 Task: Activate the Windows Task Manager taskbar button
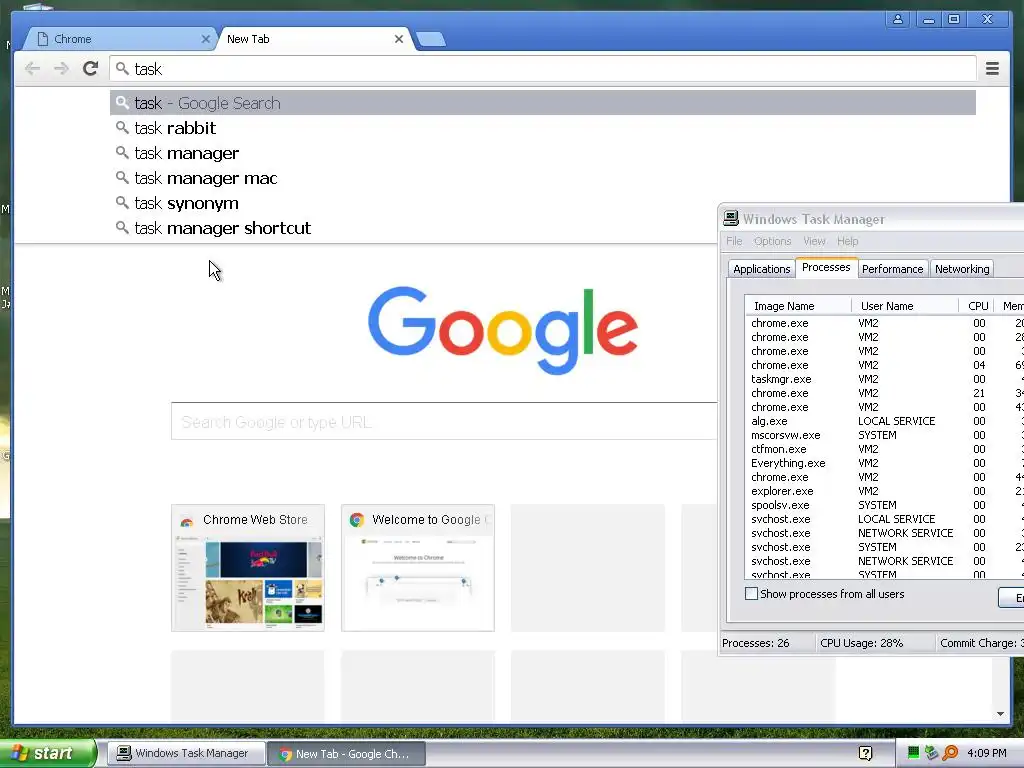coord(186,753)
